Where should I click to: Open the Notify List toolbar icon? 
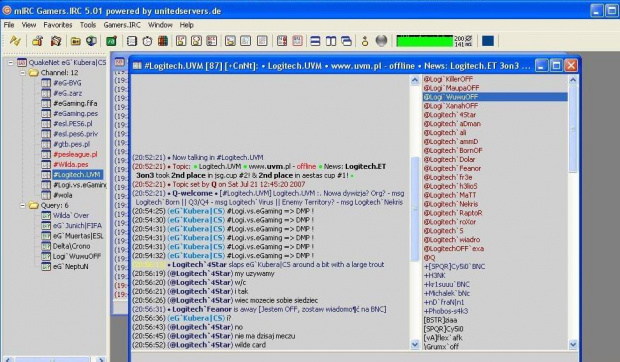262,41
